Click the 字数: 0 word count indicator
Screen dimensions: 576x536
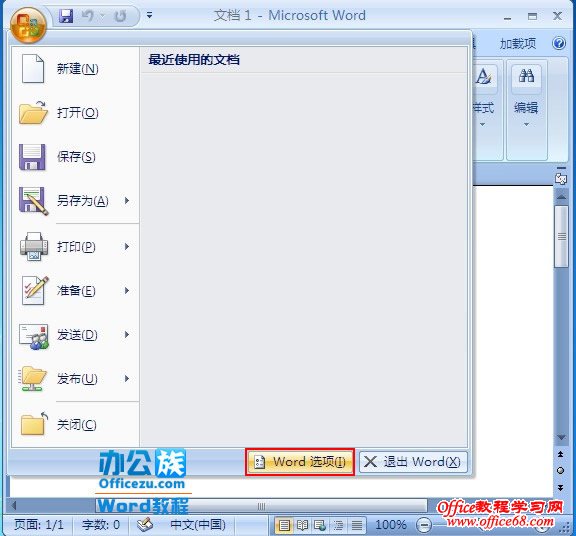(x=101, y=525)
